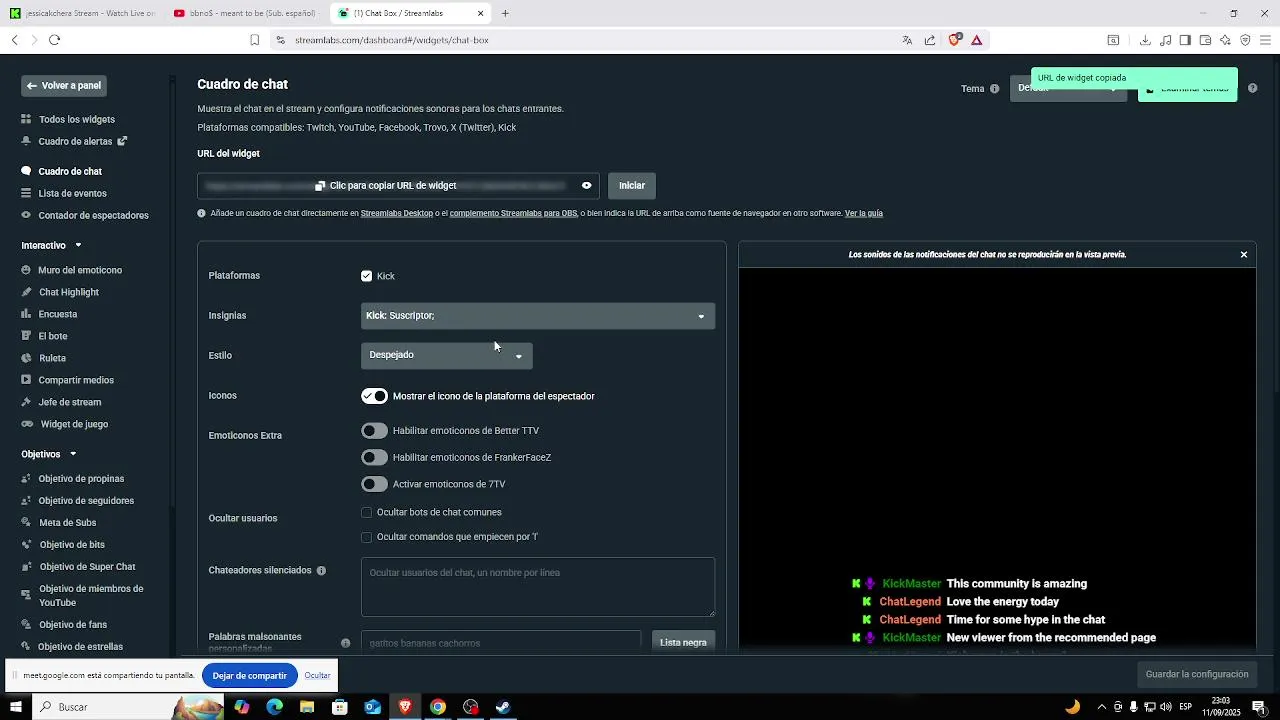Click the Volver a panel button
The width and height of the screenshot is (1280, 720).
tap(64, 86)
